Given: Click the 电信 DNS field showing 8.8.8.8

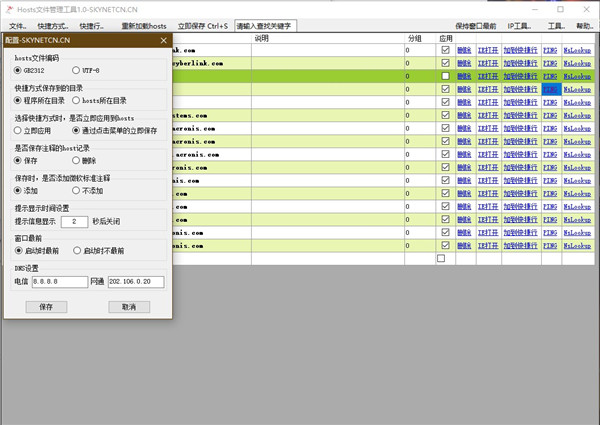Looking at the screenshot, I should 59,282.
